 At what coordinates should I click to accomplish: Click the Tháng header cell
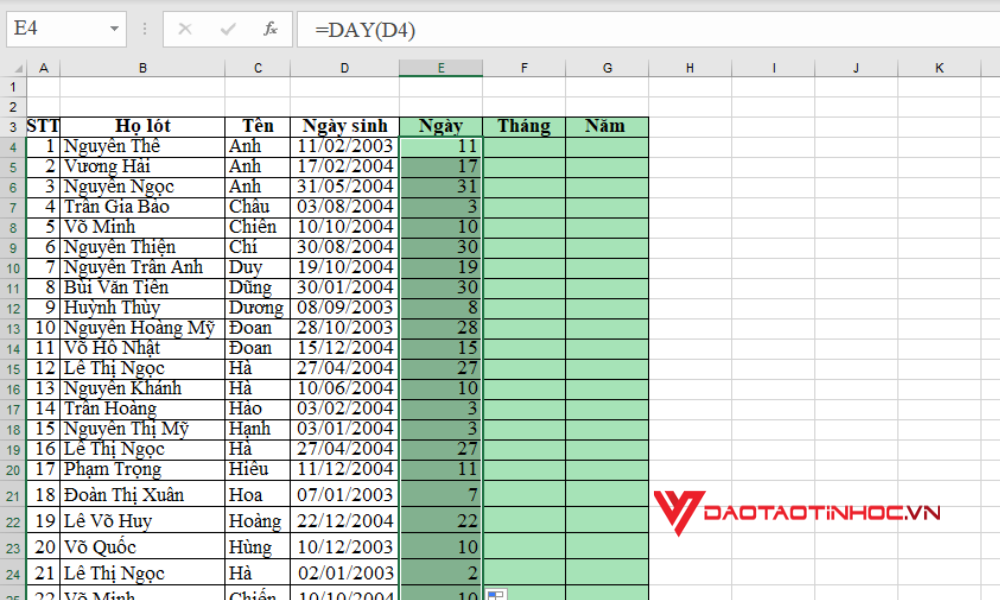[524, 126]
